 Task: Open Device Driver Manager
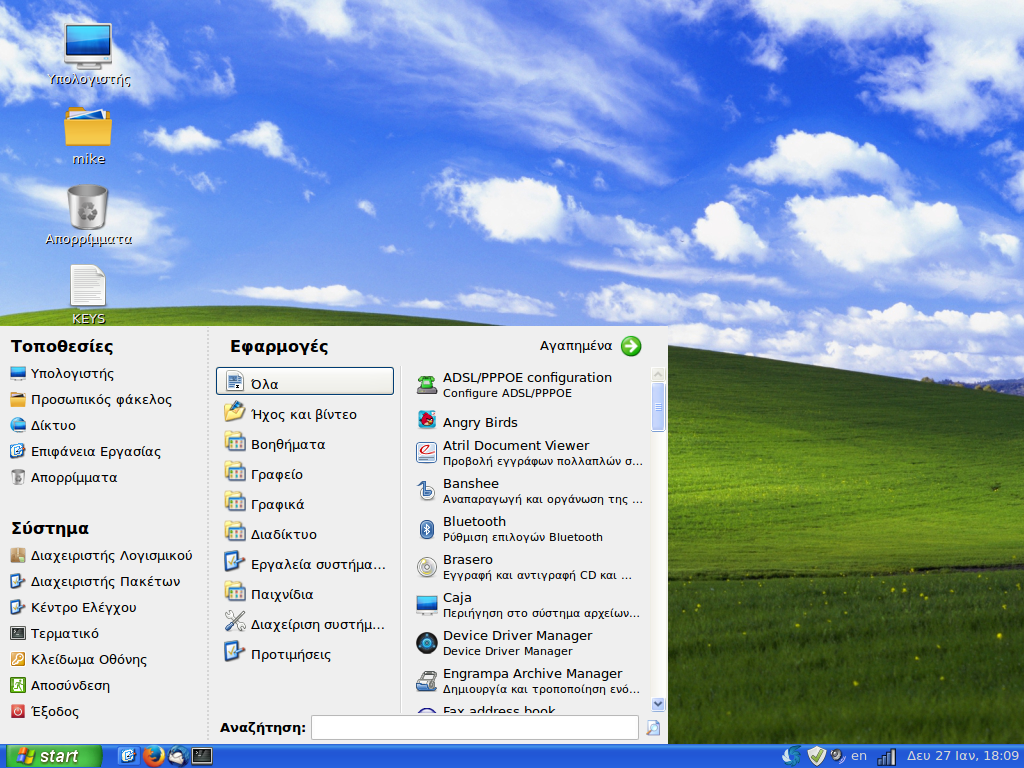pos(529,642)
